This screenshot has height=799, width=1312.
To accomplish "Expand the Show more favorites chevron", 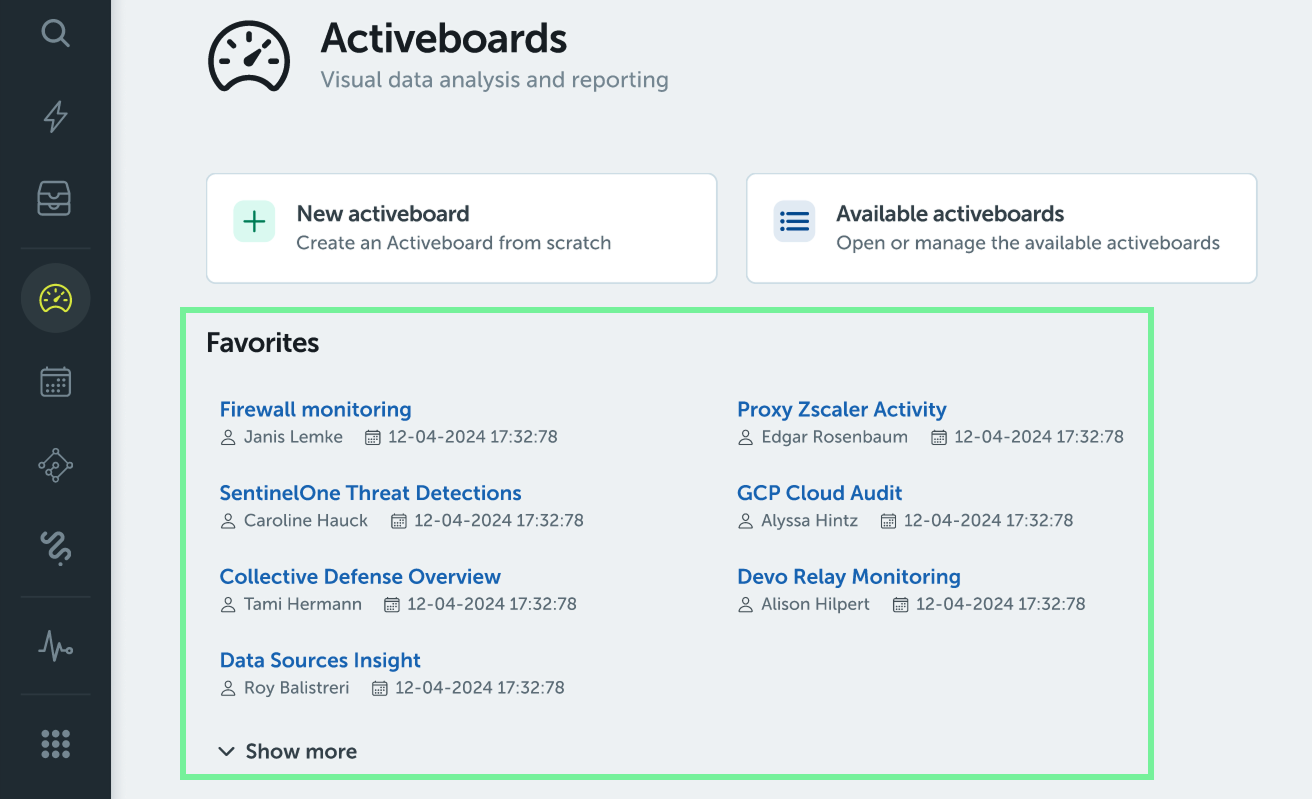I will coord(228,752).
